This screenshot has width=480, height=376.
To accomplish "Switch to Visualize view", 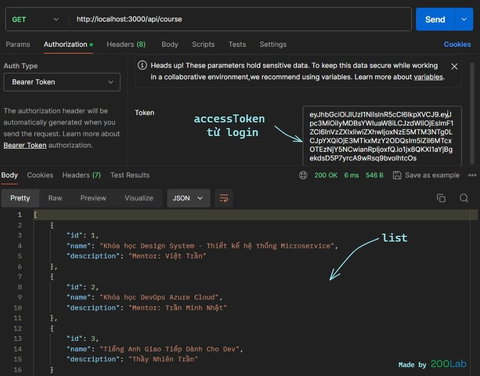I will pos(139,198).
